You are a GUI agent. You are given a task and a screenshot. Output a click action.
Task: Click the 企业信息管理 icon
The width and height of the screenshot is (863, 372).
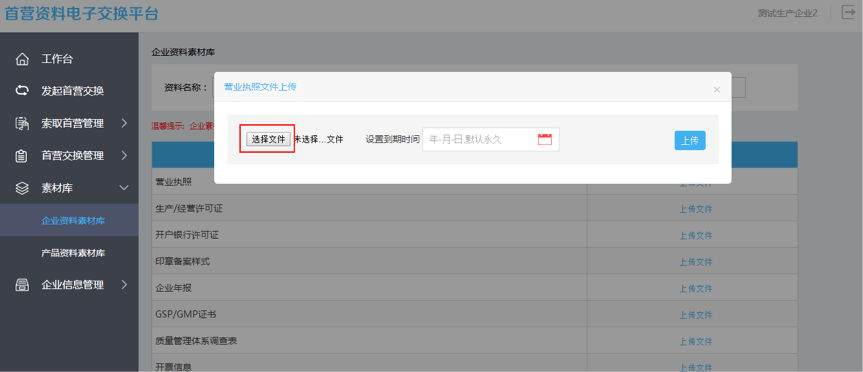[x=21, y=285]
